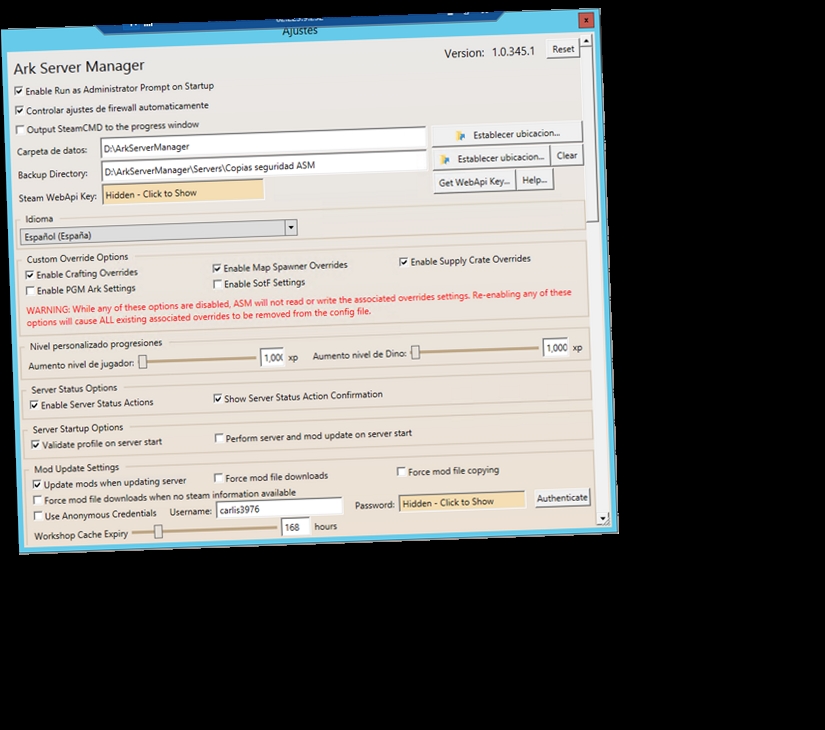The image size is (825, 730).
Task: Click the Reset button
Action: click(563, 49)
